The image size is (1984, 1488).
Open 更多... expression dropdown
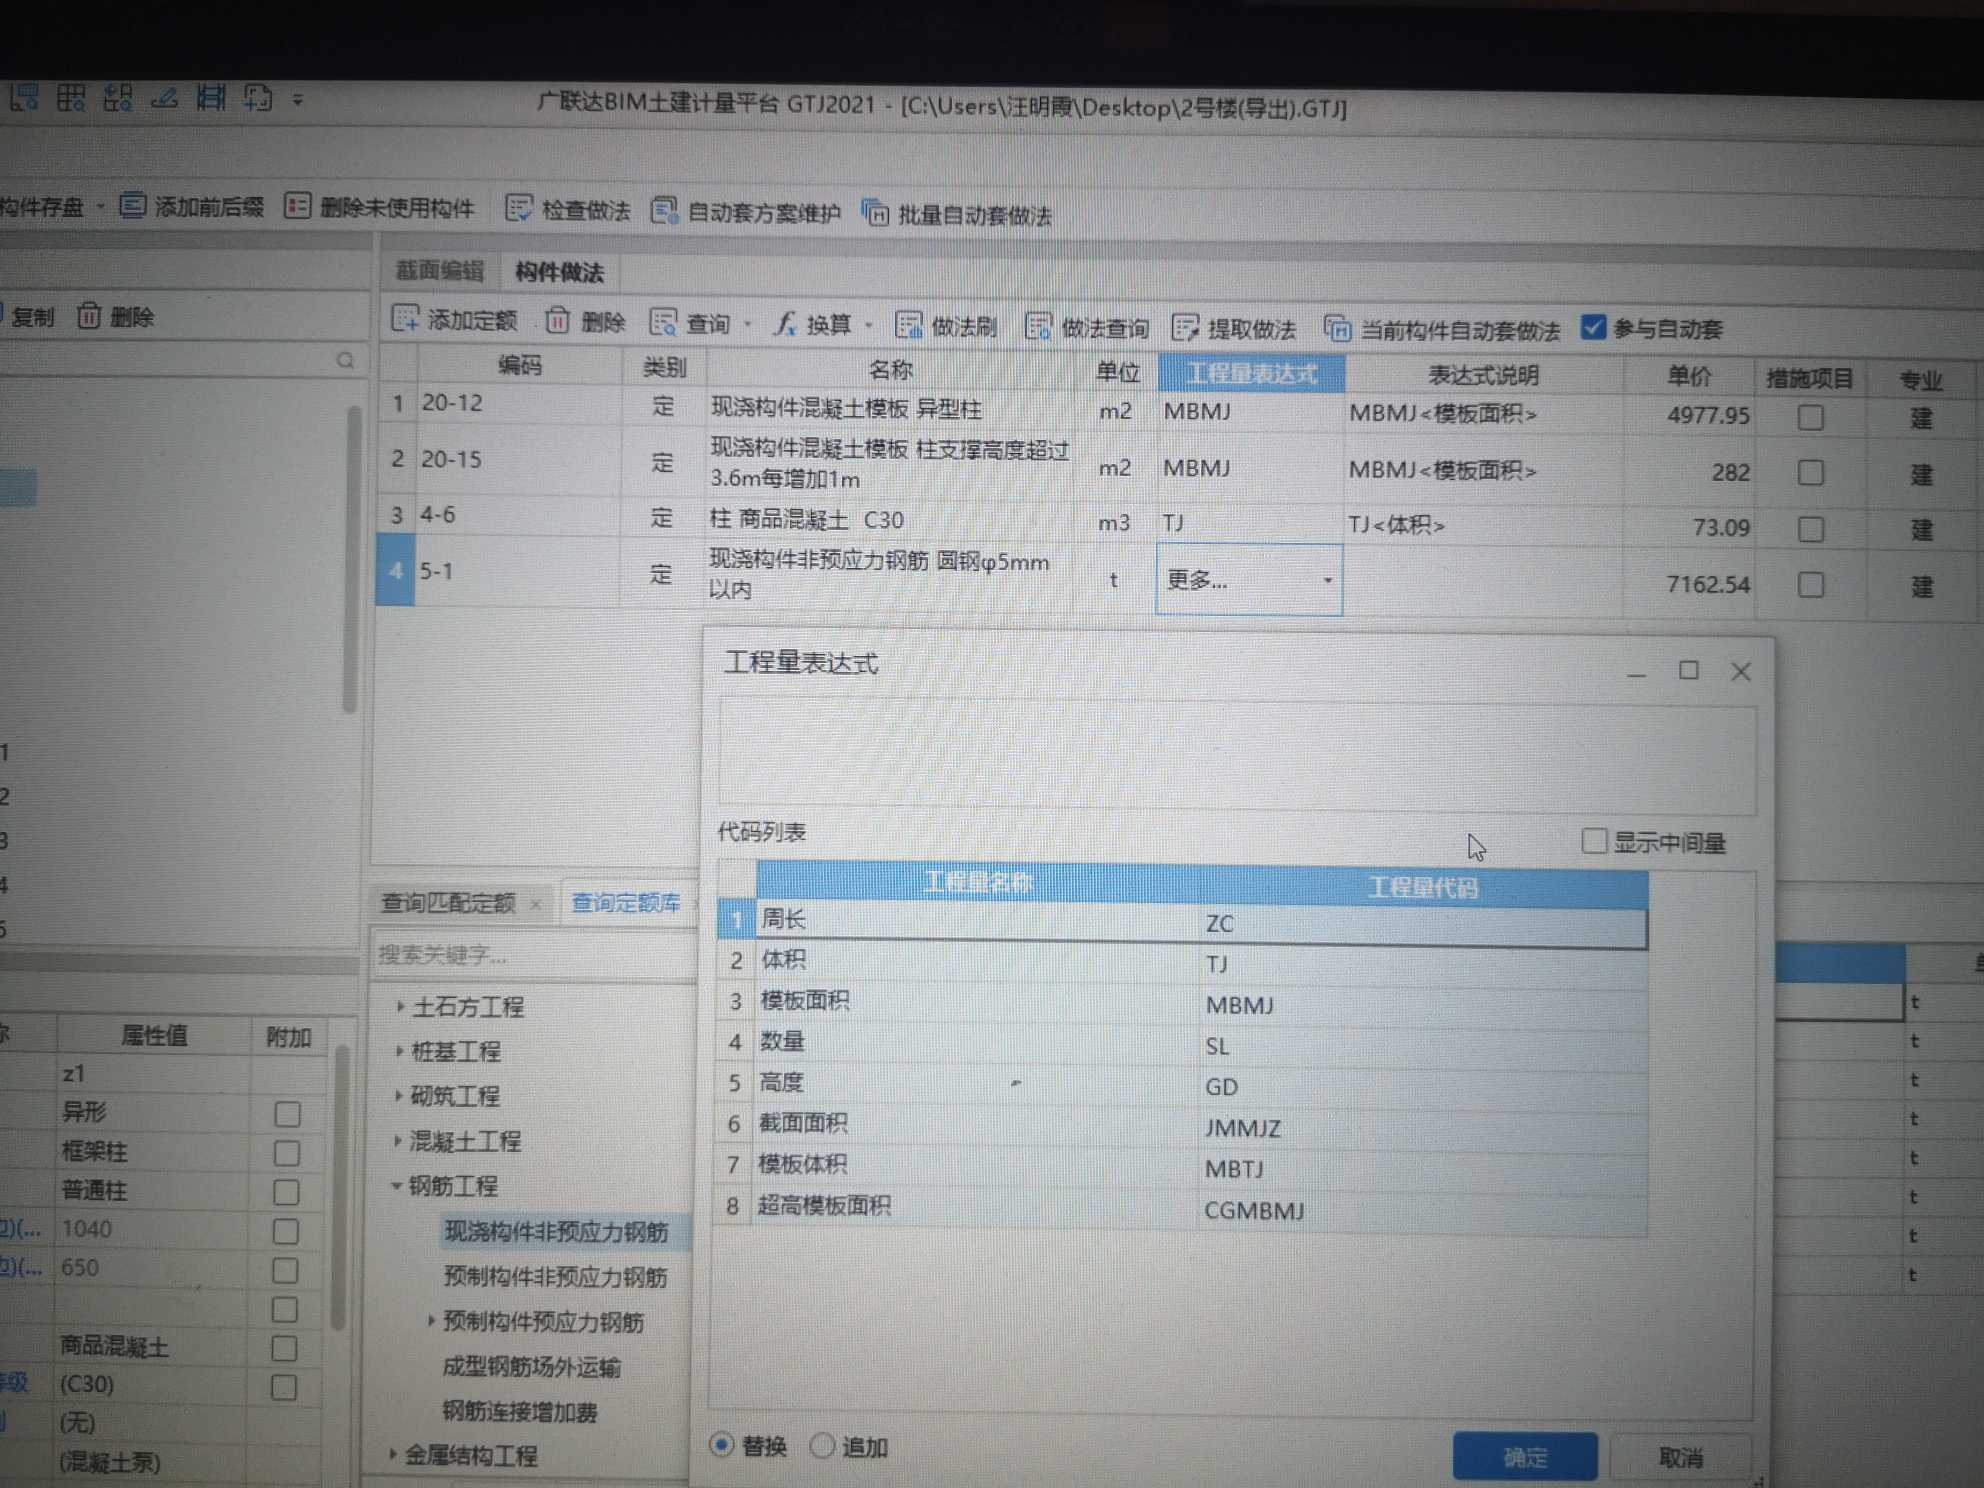point(1327,580)
